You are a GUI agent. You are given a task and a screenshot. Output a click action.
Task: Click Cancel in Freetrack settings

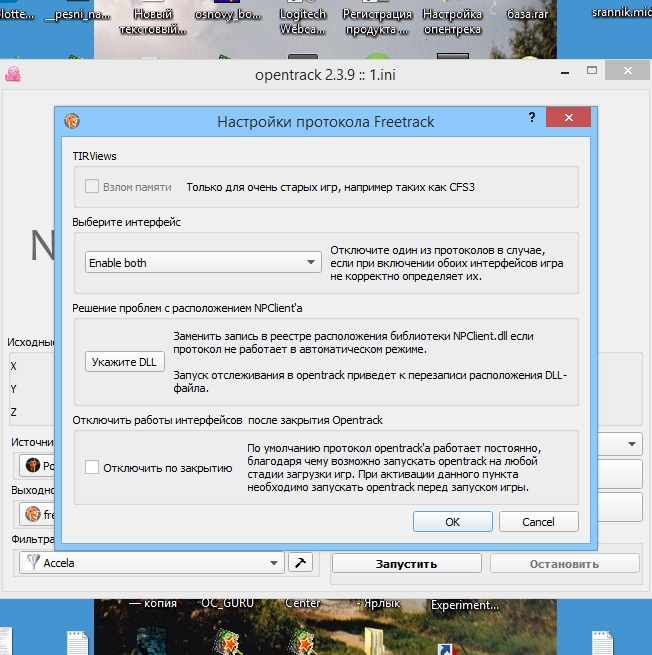click(x=538, y=522)
